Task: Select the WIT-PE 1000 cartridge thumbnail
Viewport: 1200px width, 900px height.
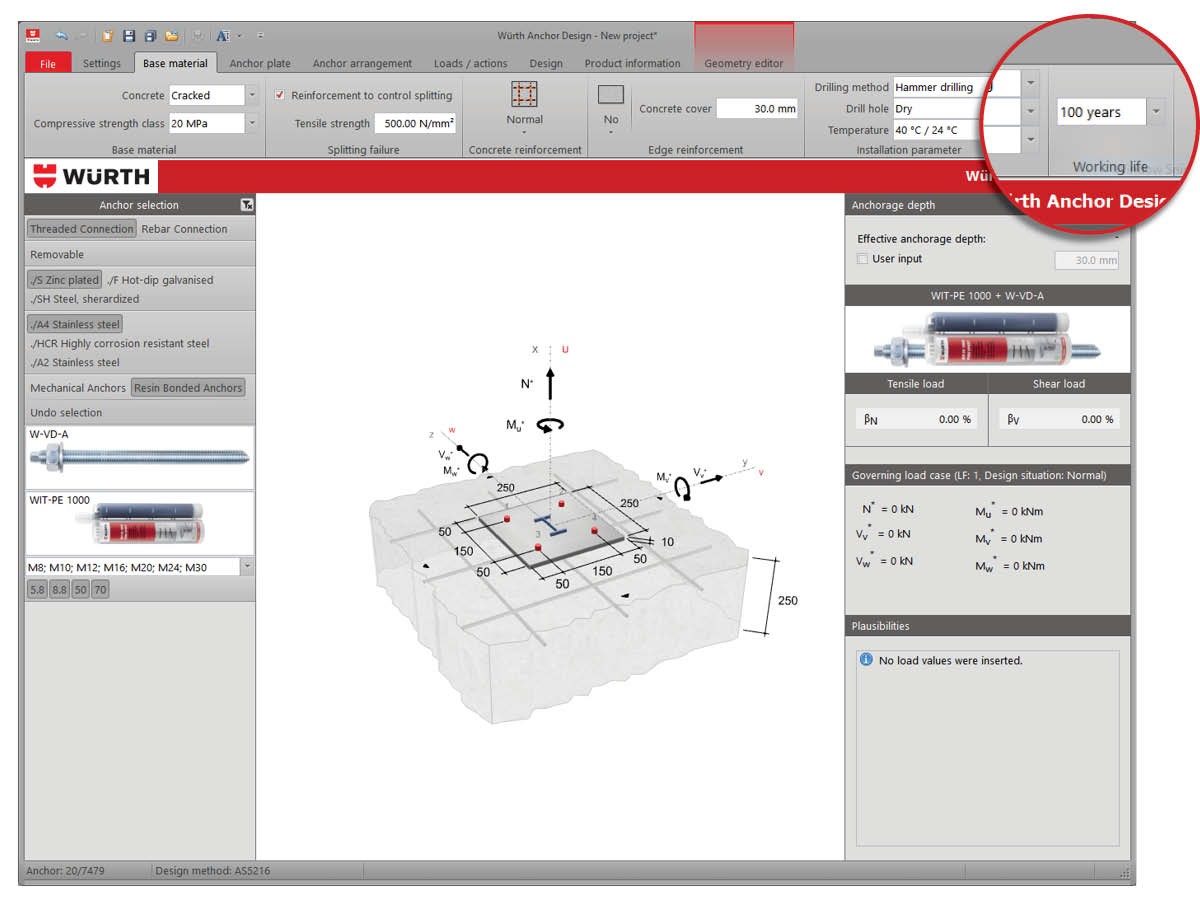Action: point(140,522)
